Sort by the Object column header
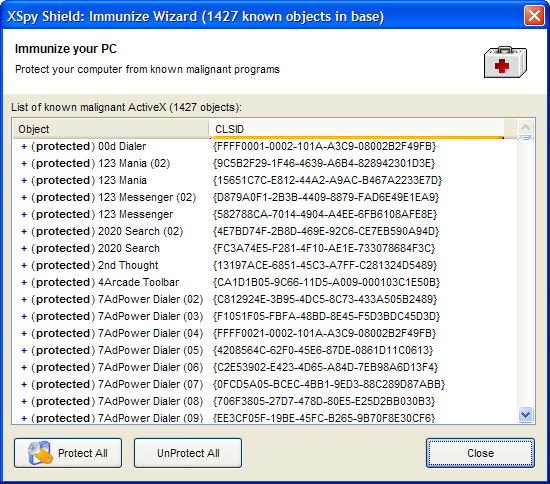 tap(111, 129)
